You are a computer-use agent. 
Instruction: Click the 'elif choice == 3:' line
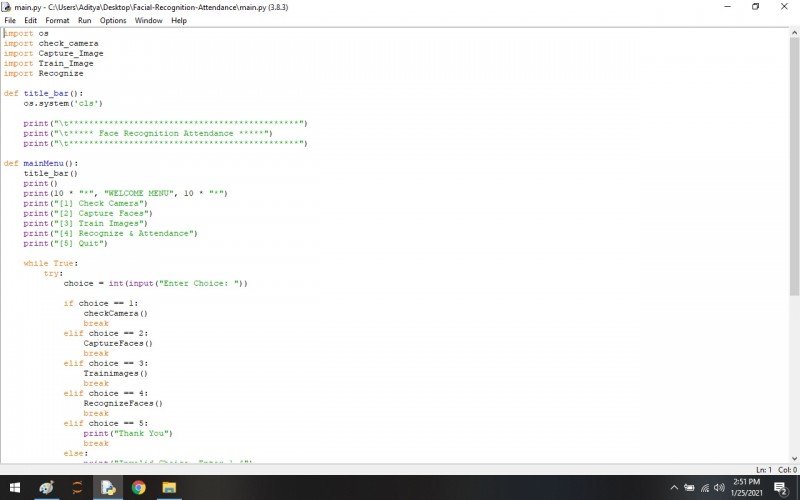pos(106,363)
